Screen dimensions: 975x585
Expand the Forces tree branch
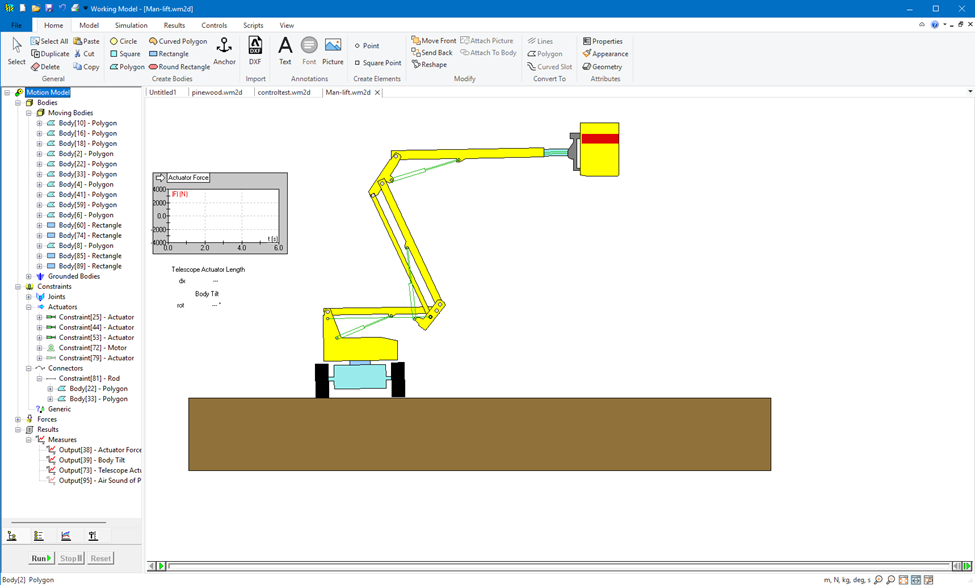18,419
